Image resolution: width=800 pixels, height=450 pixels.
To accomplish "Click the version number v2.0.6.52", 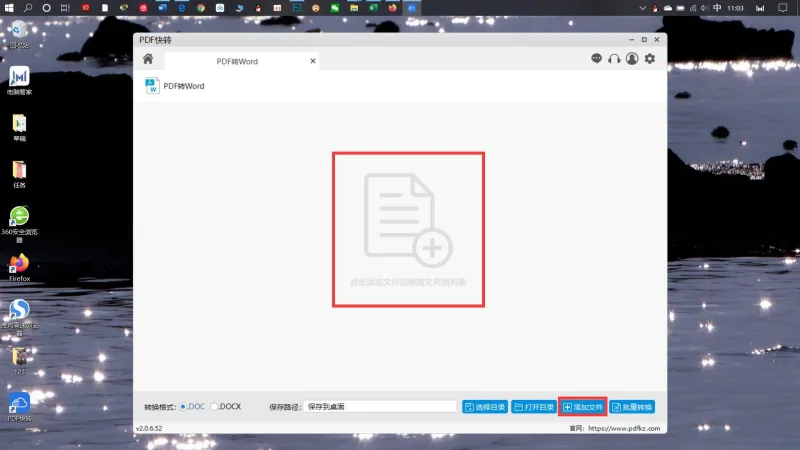I will coord(149,429).
